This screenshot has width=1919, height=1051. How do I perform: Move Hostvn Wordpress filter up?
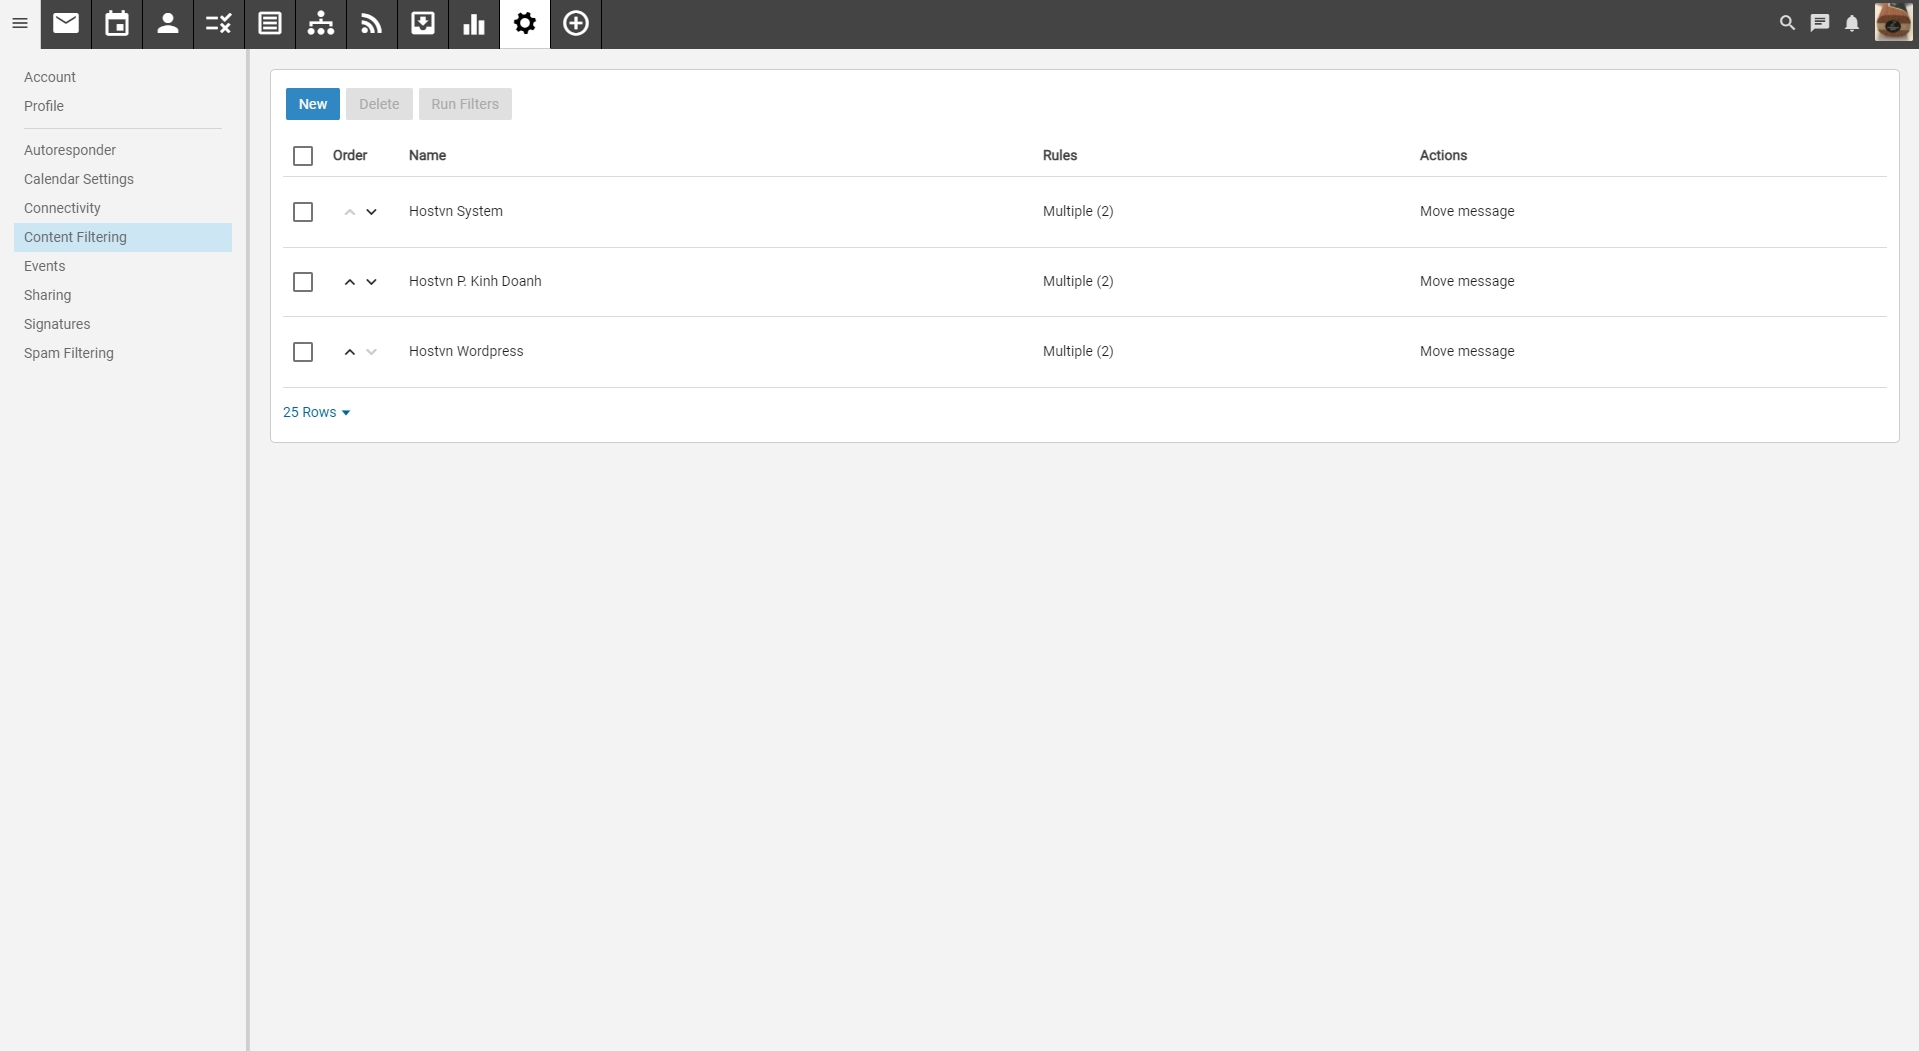coord(349,352)
